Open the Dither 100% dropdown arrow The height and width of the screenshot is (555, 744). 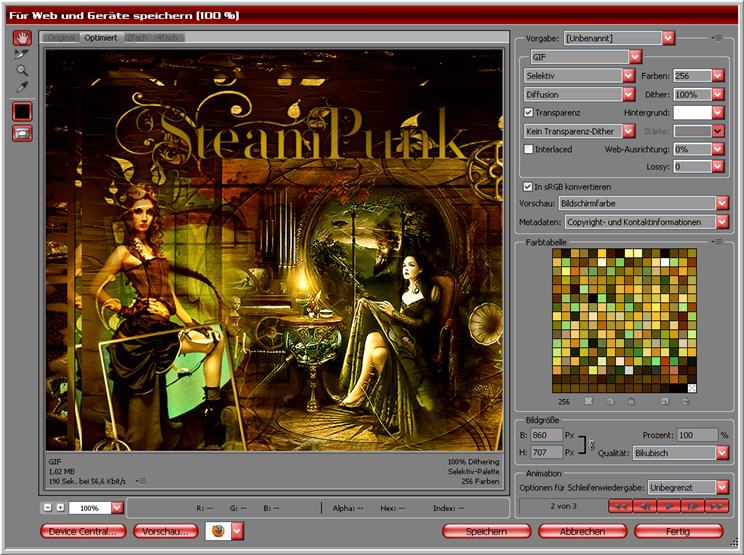point(718,94)
